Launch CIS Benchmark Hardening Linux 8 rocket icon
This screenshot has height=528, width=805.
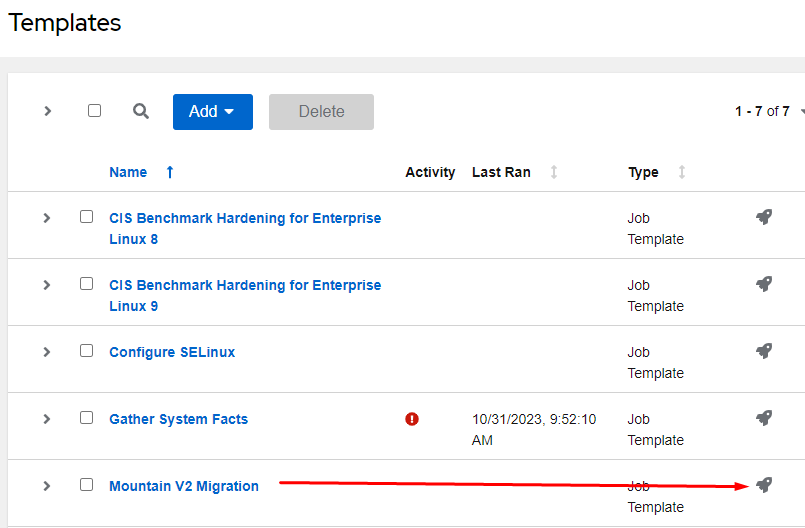coord(764,217)
